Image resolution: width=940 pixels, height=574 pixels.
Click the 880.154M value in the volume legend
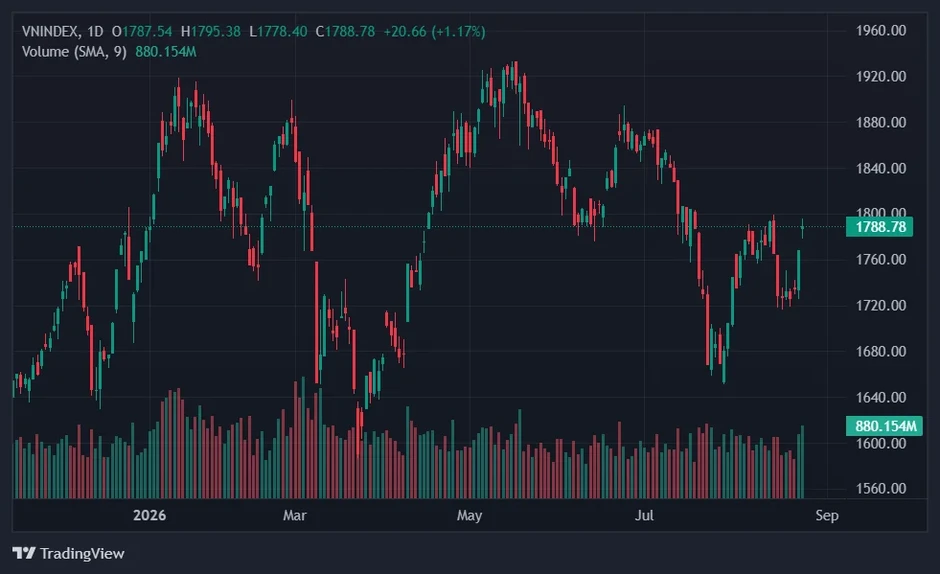165,52
